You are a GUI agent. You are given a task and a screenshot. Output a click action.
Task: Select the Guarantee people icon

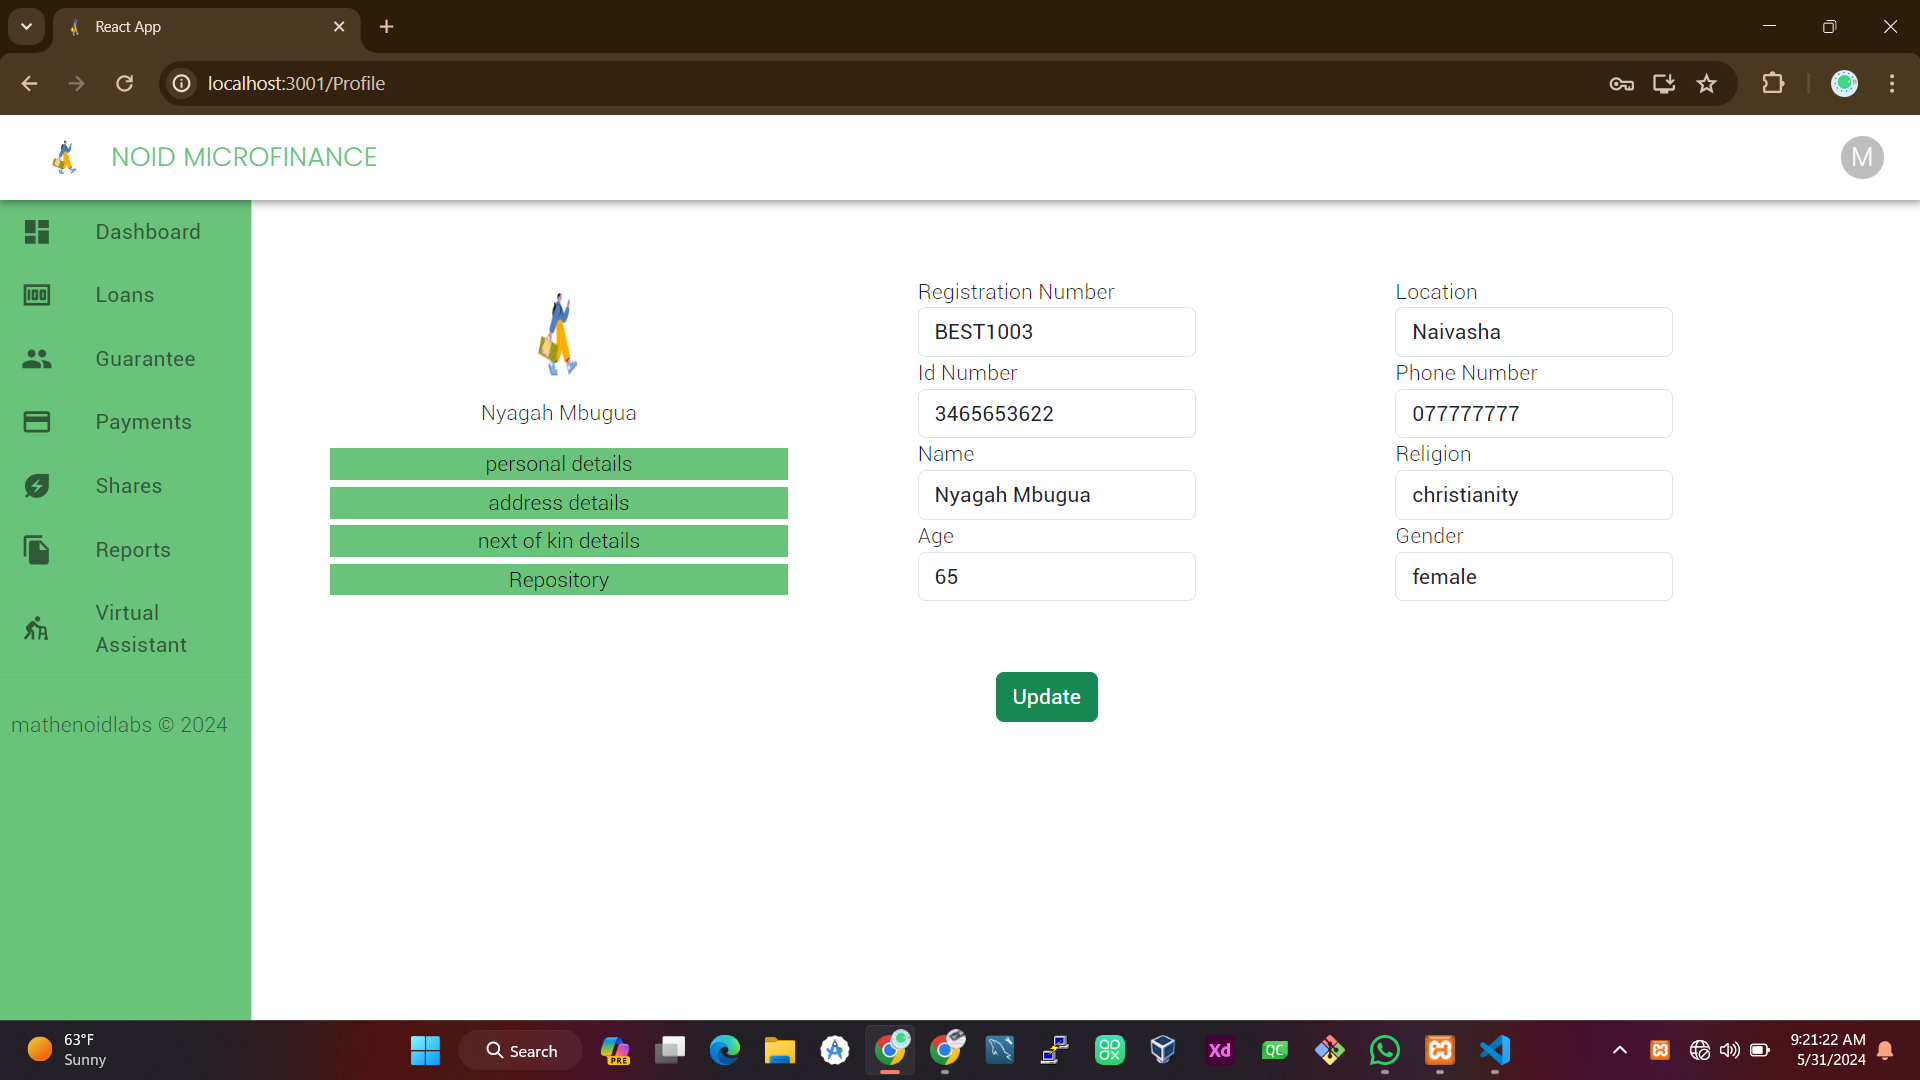click(x=37, y=359)
